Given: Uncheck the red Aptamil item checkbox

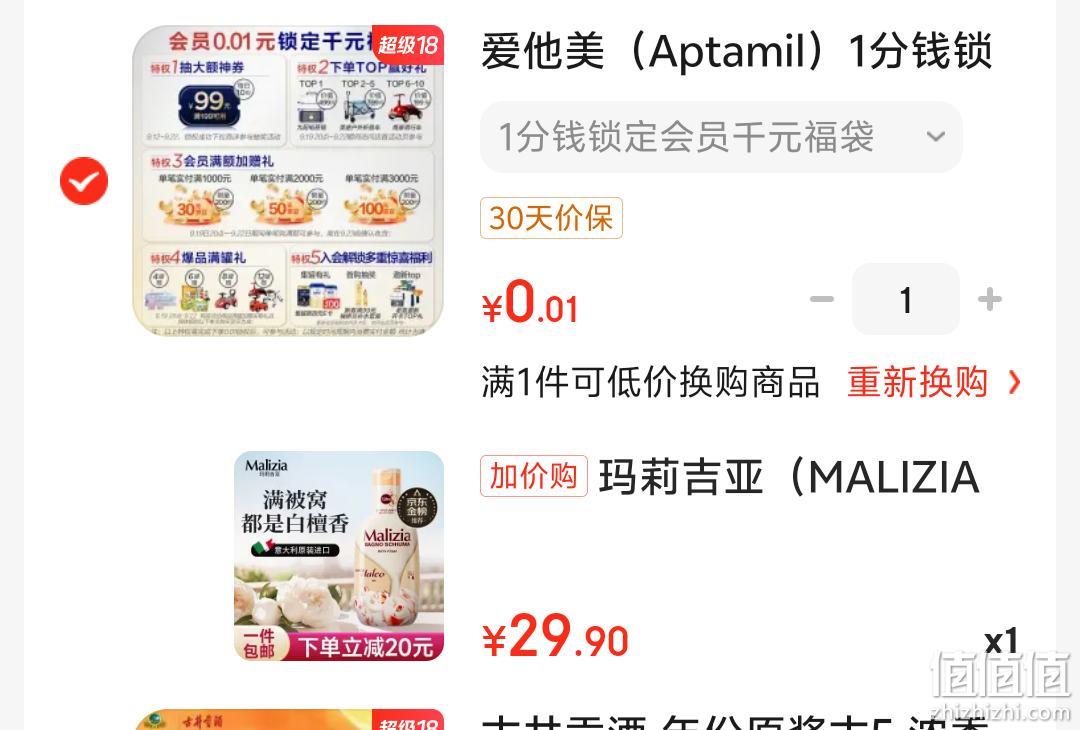Looking at the screenshot, I should coord(84,181).
